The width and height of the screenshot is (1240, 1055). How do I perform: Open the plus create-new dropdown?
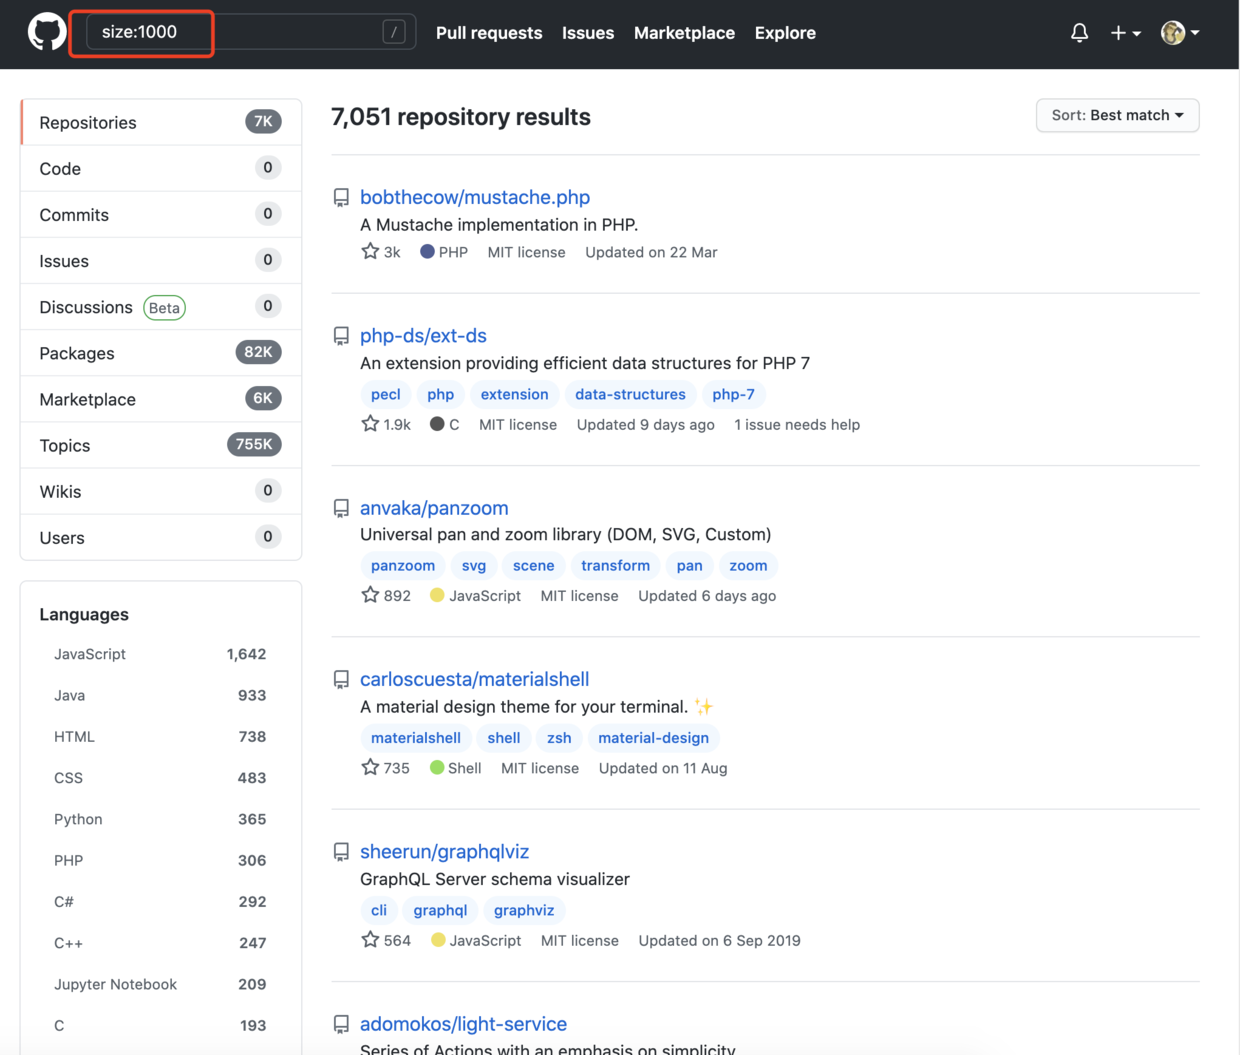[x=1125, y=33]
